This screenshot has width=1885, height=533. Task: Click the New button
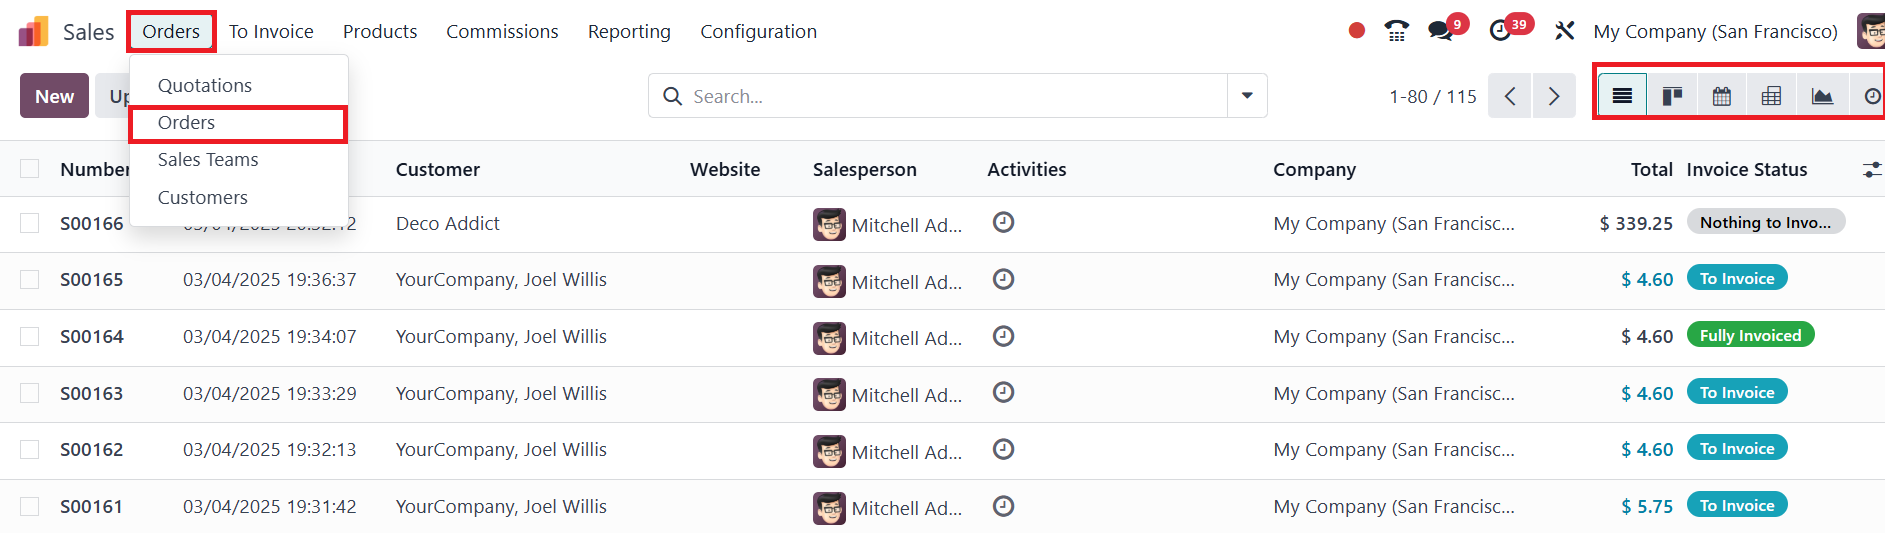click(54, 96)
